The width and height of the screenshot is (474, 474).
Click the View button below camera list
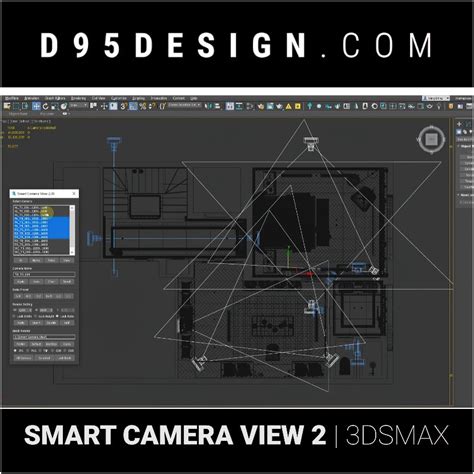coord(67,260)
